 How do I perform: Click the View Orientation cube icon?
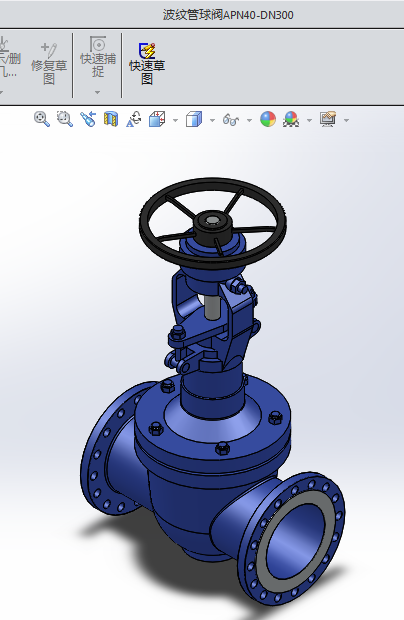pos(157,119)
